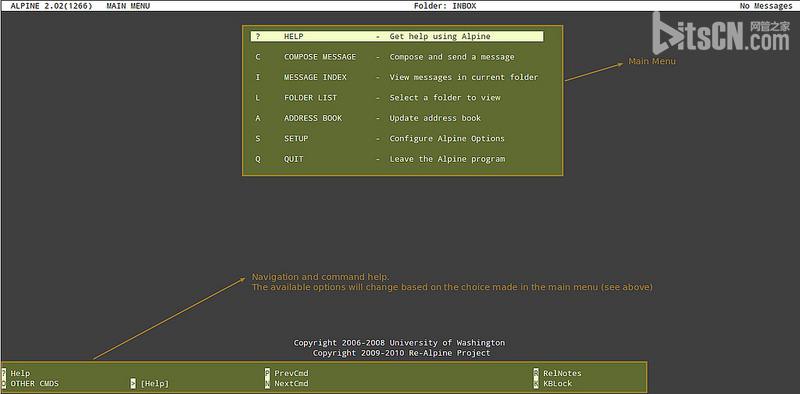Click the 'A' shortcut letter for Address Book

click(x=258, y=118)
